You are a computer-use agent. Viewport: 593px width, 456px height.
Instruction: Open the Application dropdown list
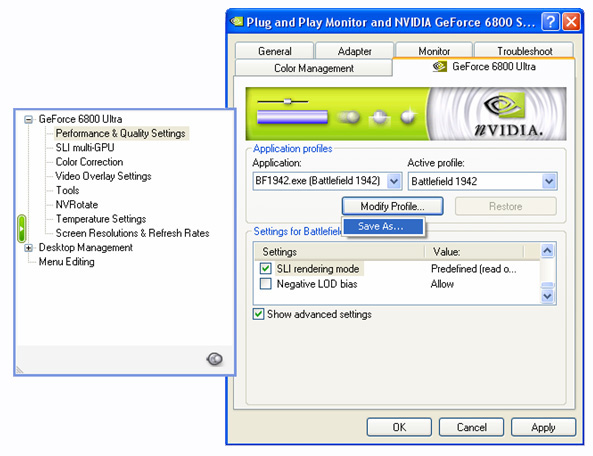(394, 181)
